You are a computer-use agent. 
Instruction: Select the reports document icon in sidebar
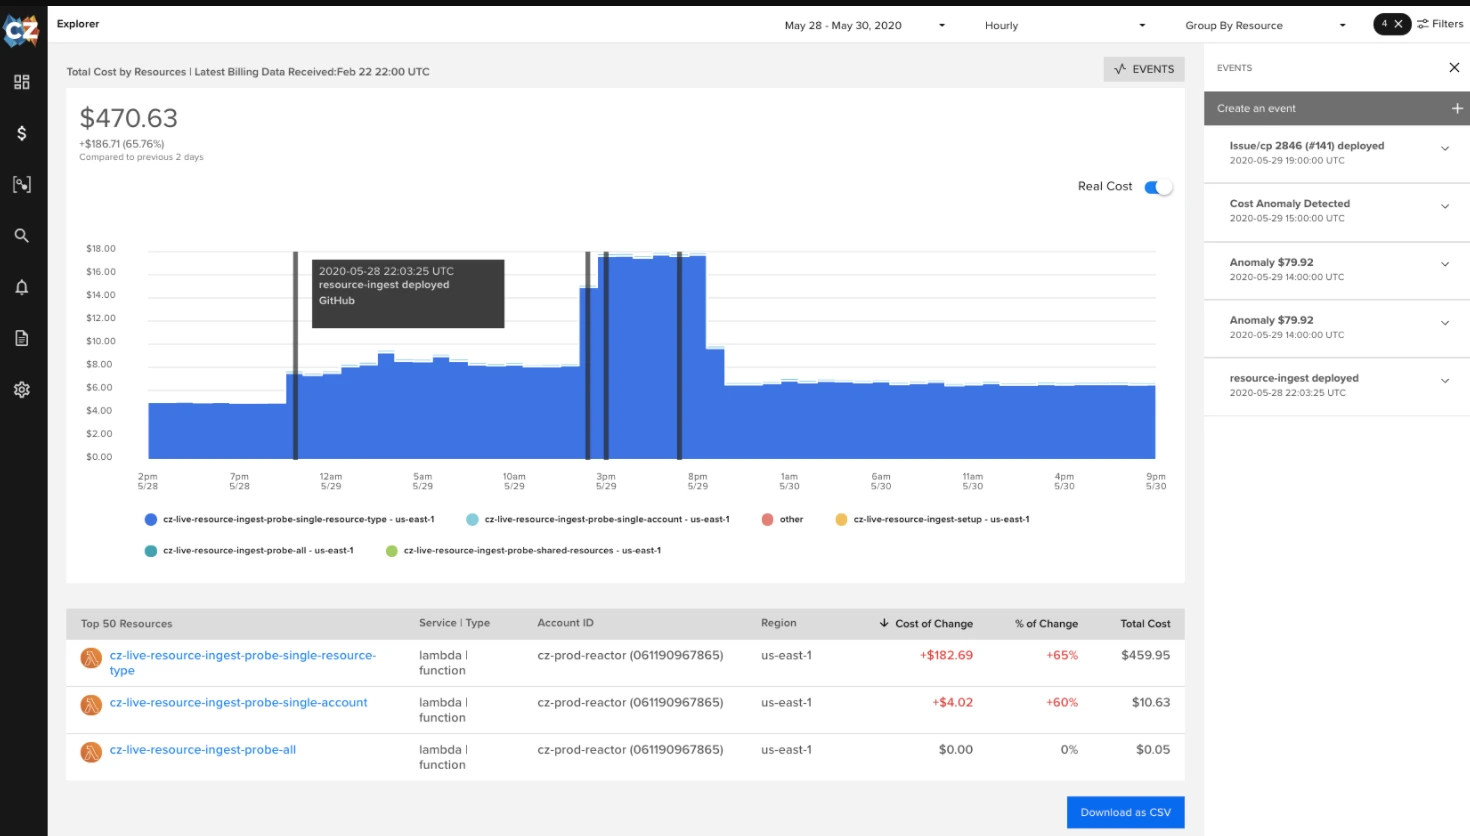20,338
